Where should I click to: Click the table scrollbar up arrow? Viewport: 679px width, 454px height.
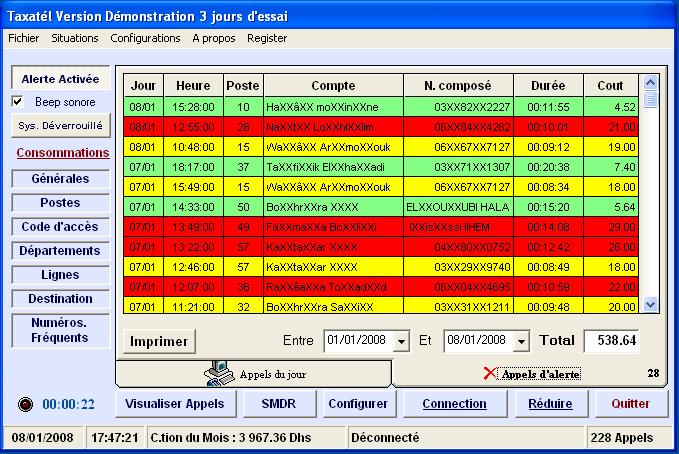coord(650,82)
